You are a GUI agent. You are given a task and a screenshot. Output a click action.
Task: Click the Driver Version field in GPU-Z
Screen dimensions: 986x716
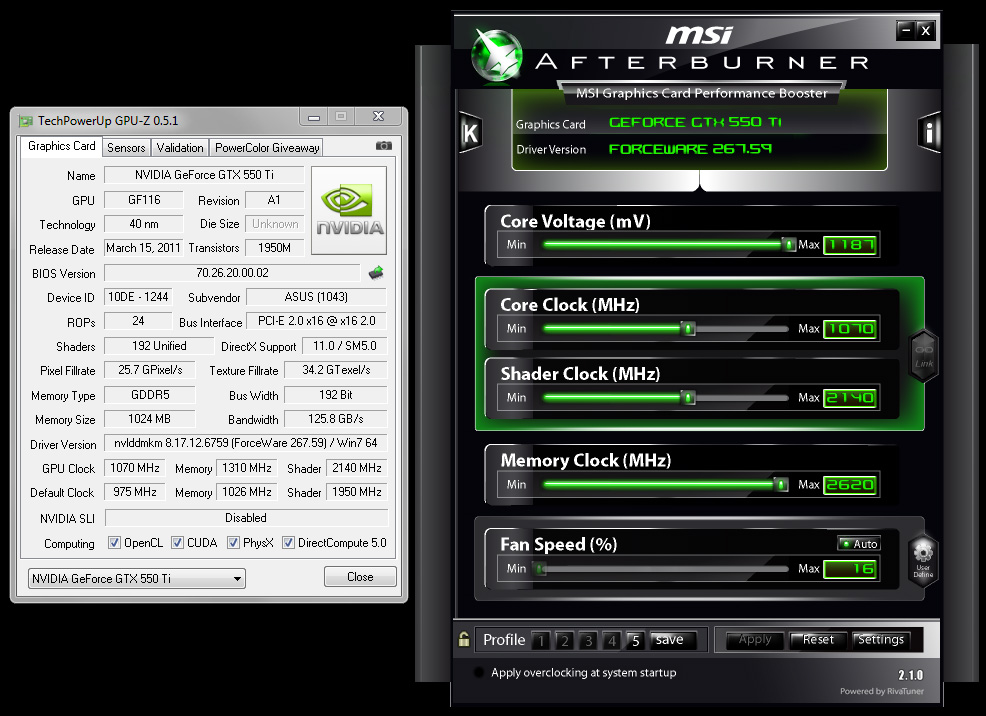point(245,443)
